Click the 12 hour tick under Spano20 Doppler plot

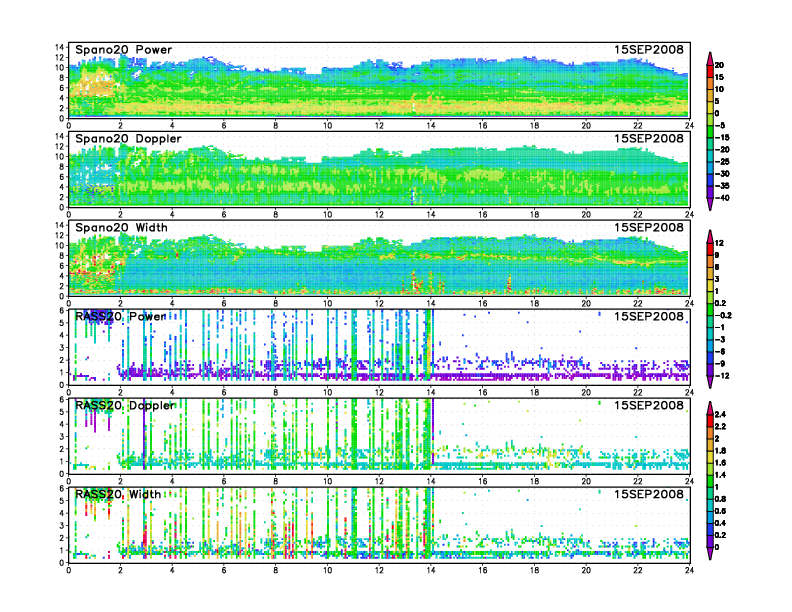[x=379, y=215]
